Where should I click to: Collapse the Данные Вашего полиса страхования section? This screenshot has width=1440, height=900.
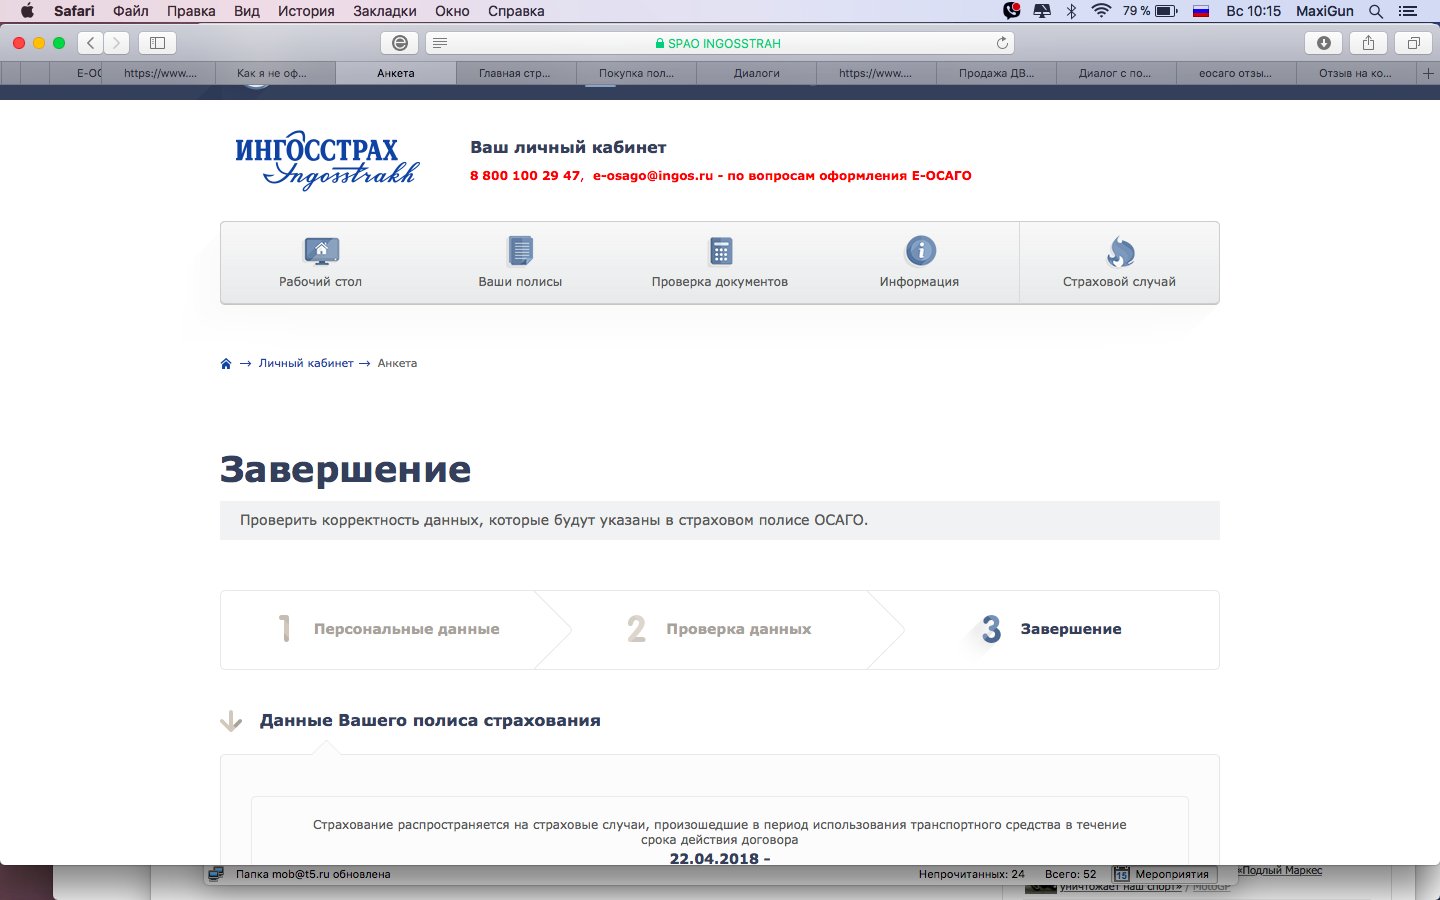[231, 721]
